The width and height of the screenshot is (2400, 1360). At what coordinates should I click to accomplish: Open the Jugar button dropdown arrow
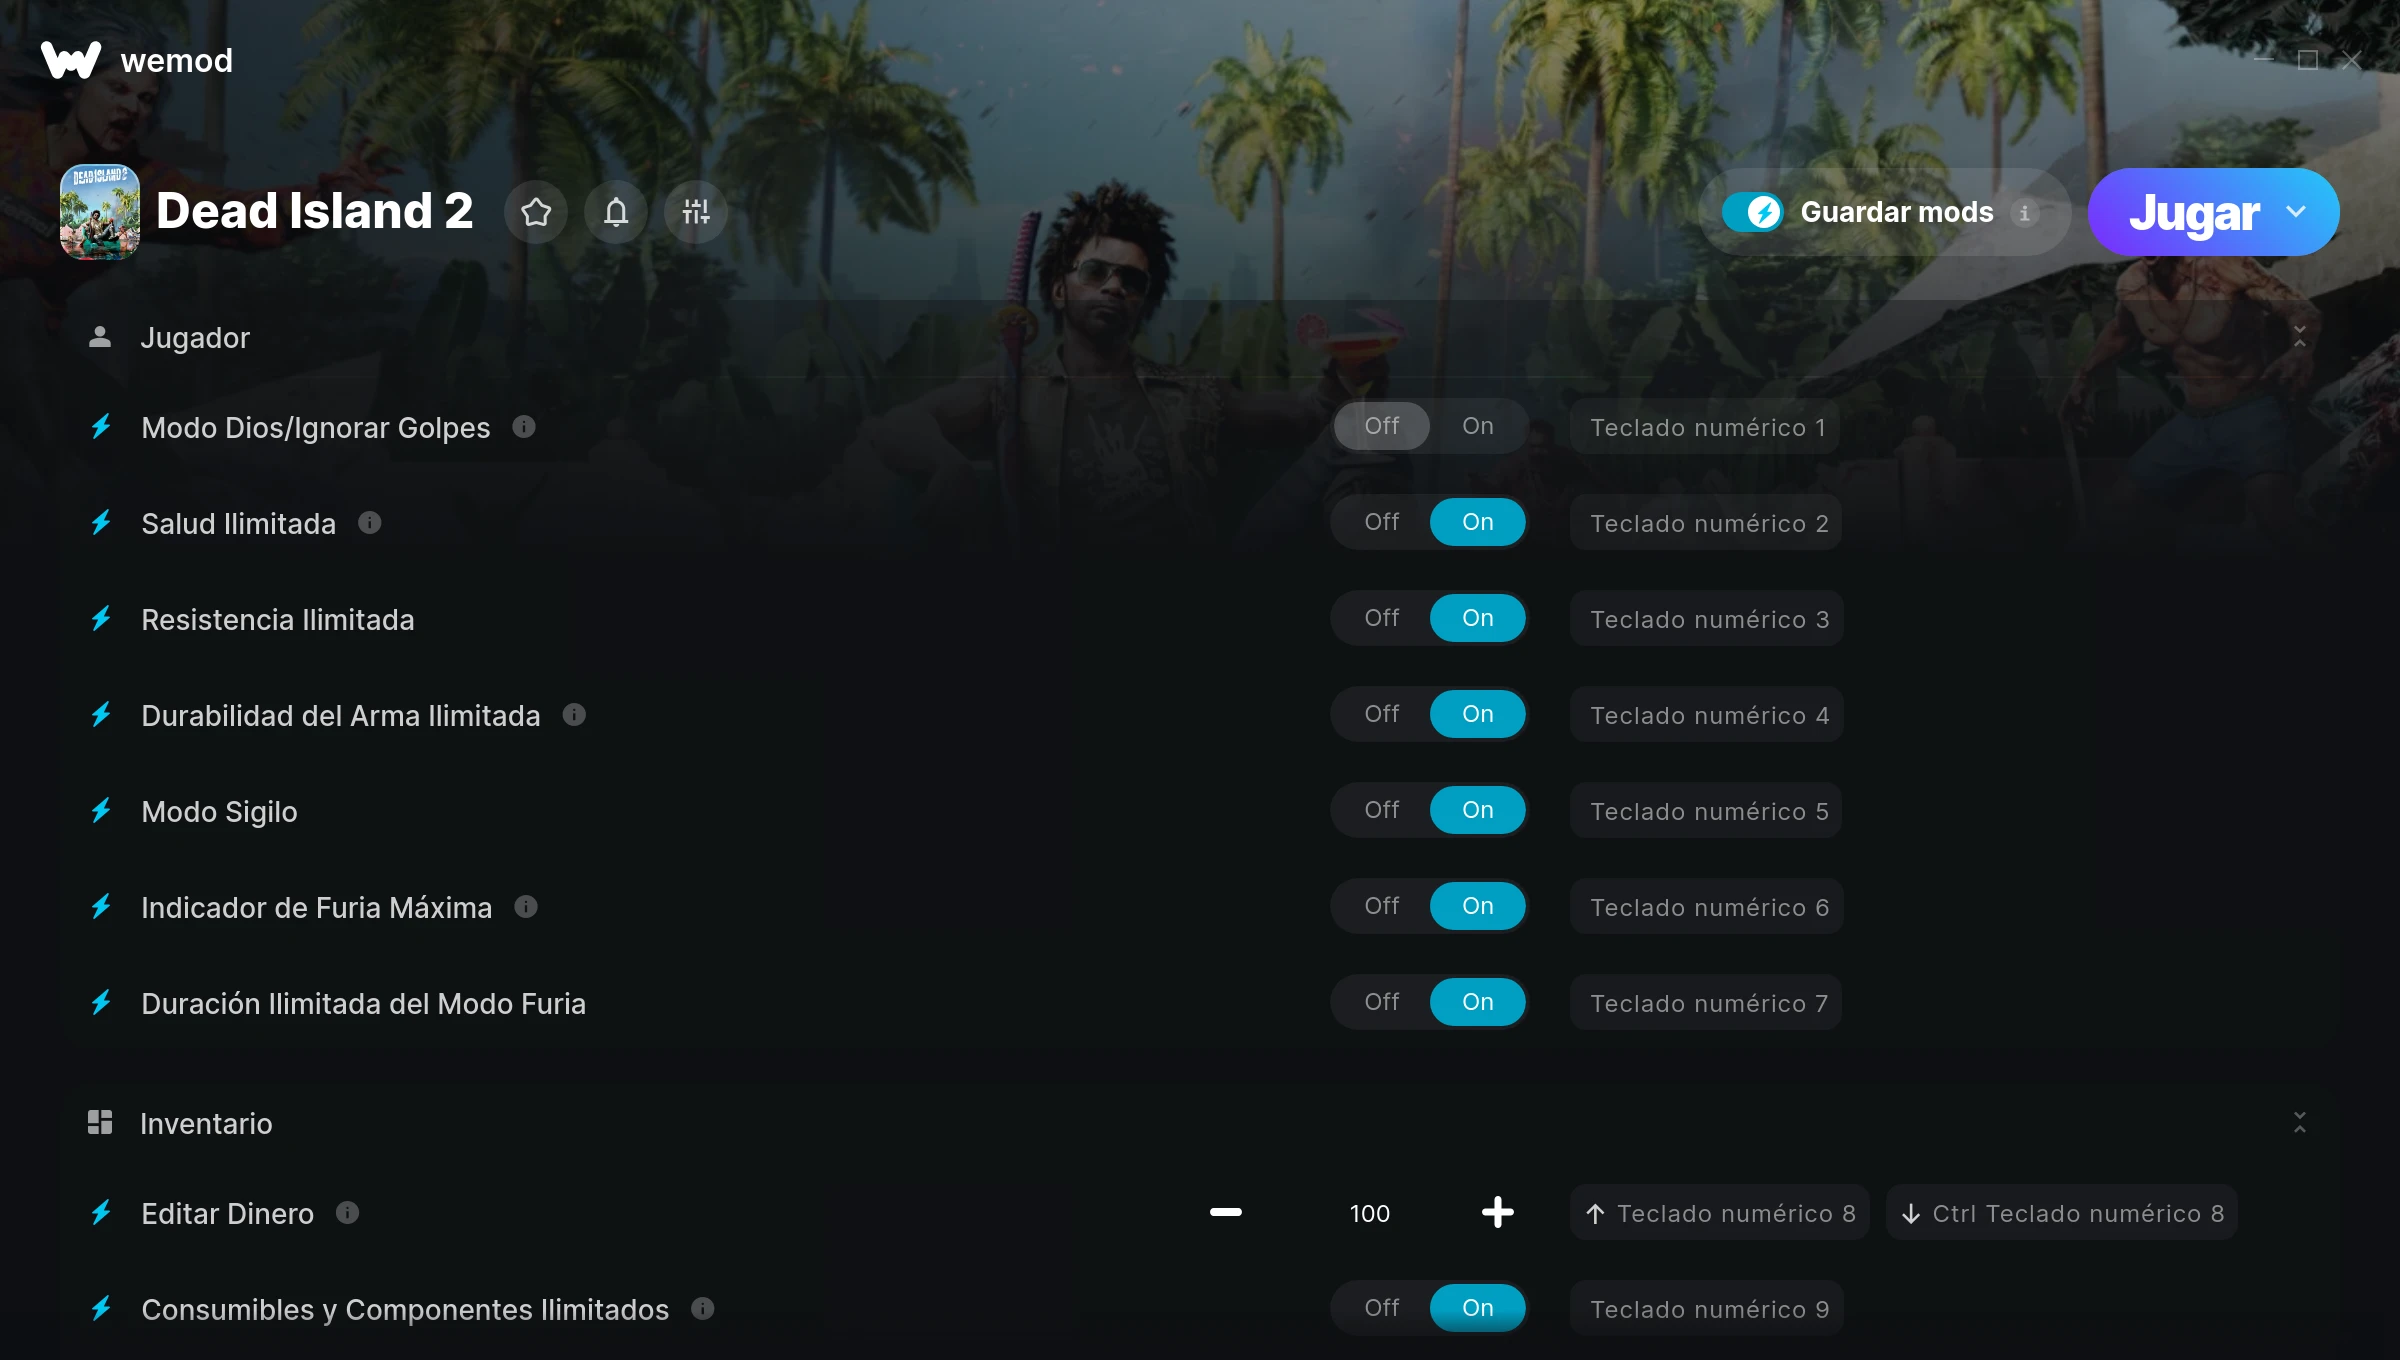[x=2296, y=212]
